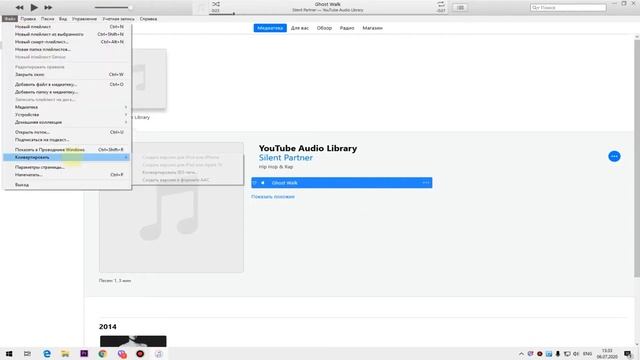Screen dimensions: 640x360
Task: Choose Закрыть окно menu item
Action: tap(67, 74)
